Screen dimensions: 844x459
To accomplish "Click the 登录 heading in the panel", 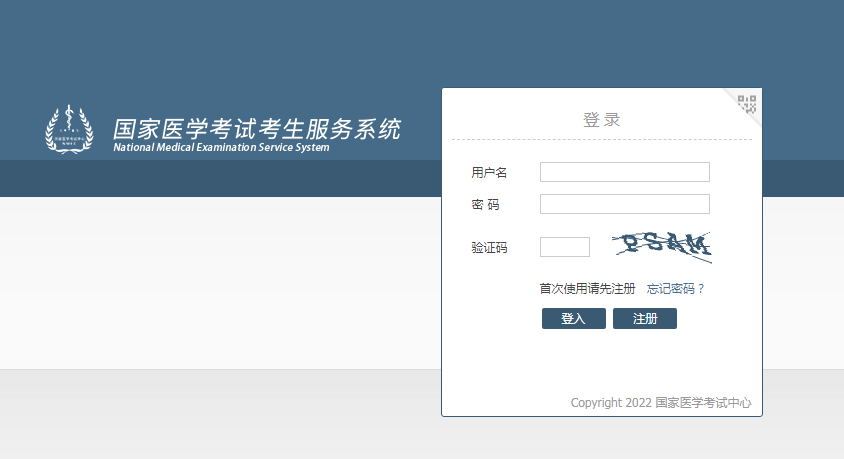I will tap(601, 120).
